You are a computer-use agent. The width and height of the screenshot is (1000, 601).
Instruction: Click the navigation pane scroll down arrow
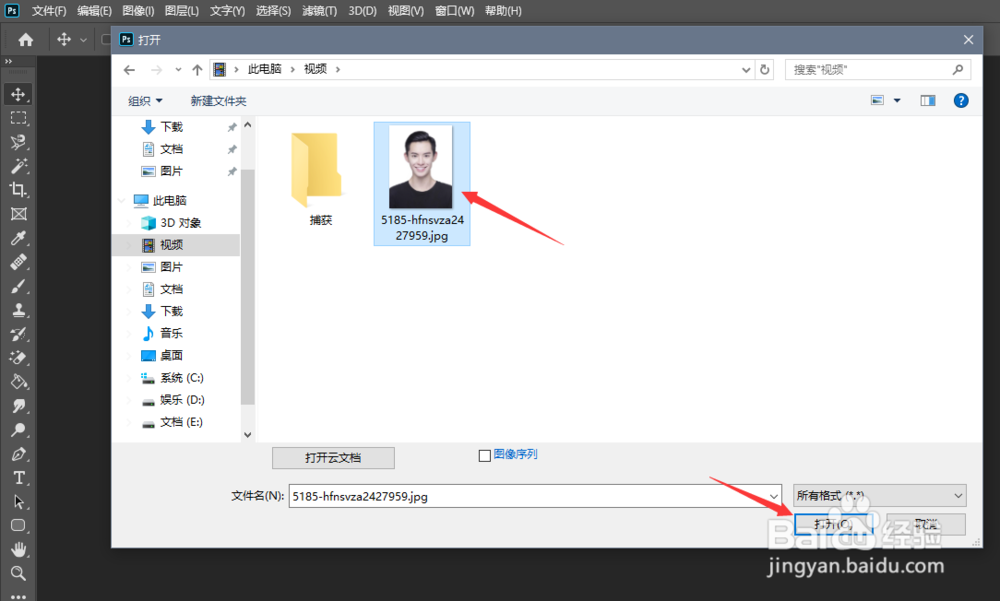[247, 434]
